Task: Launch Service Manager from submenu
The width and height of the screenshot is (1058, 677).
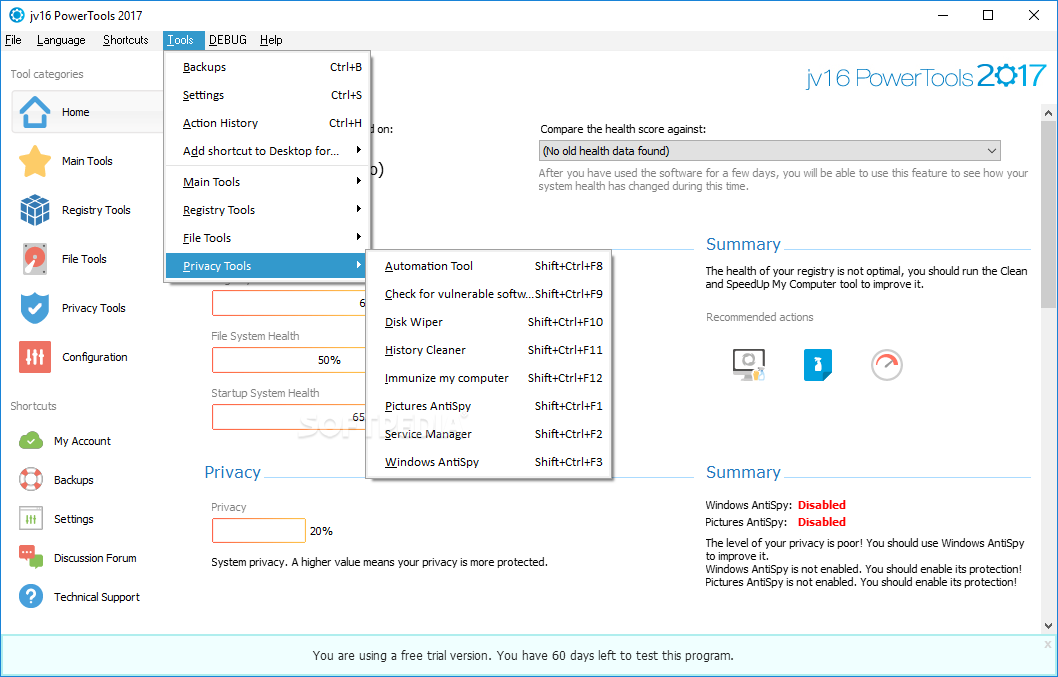Action: point(489,434)
